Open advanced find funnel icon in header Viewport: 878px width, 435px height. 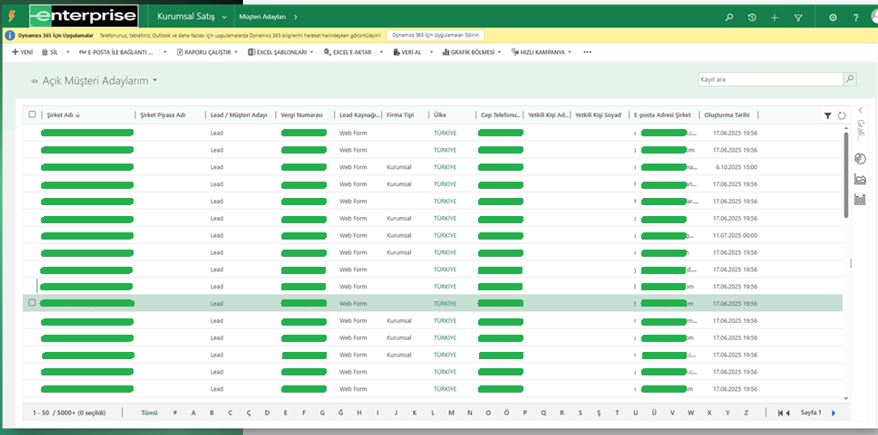(798, 17)
